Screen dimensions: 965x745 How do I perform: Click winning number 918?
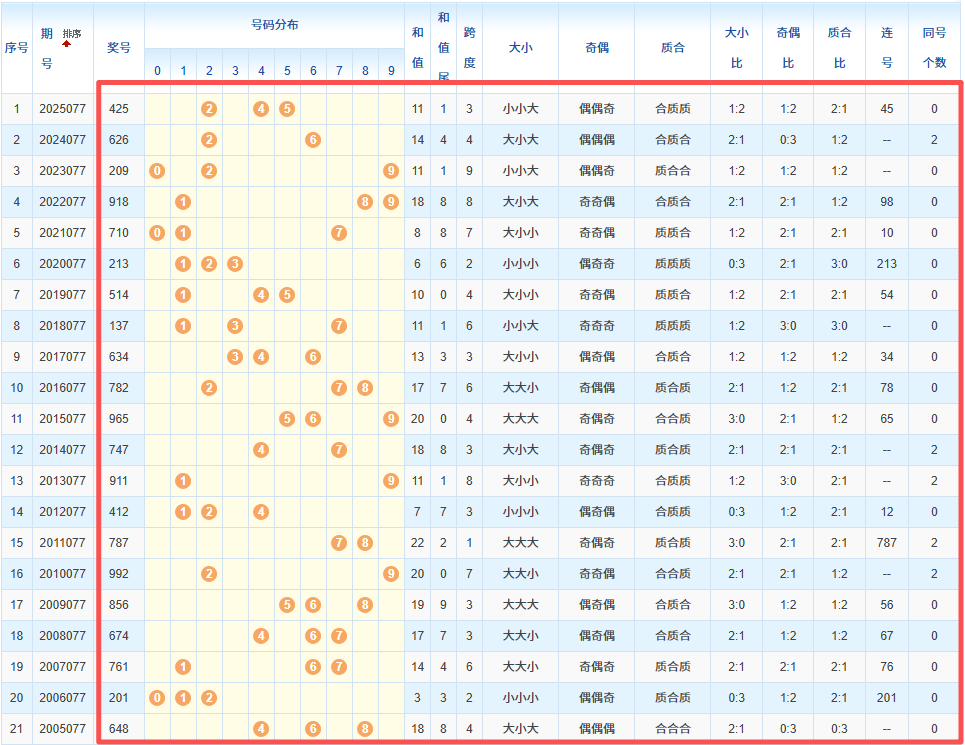[x=119, y=202]
